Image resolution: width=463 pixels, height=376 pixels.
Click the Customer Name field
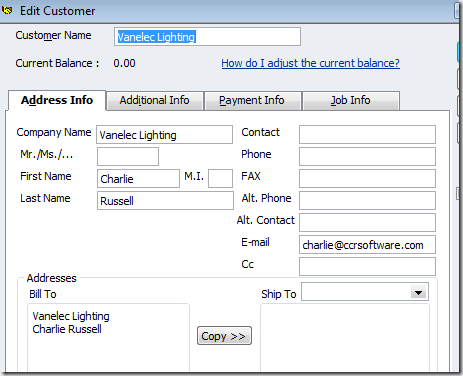207,37
